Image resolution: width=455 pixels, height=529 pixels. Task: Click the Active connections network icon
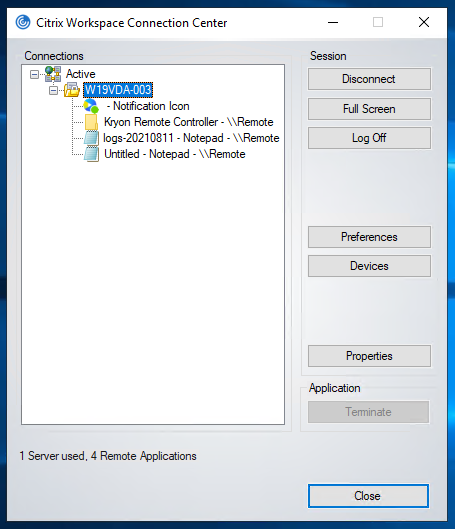pyautogui.click(x=53, y=74)
